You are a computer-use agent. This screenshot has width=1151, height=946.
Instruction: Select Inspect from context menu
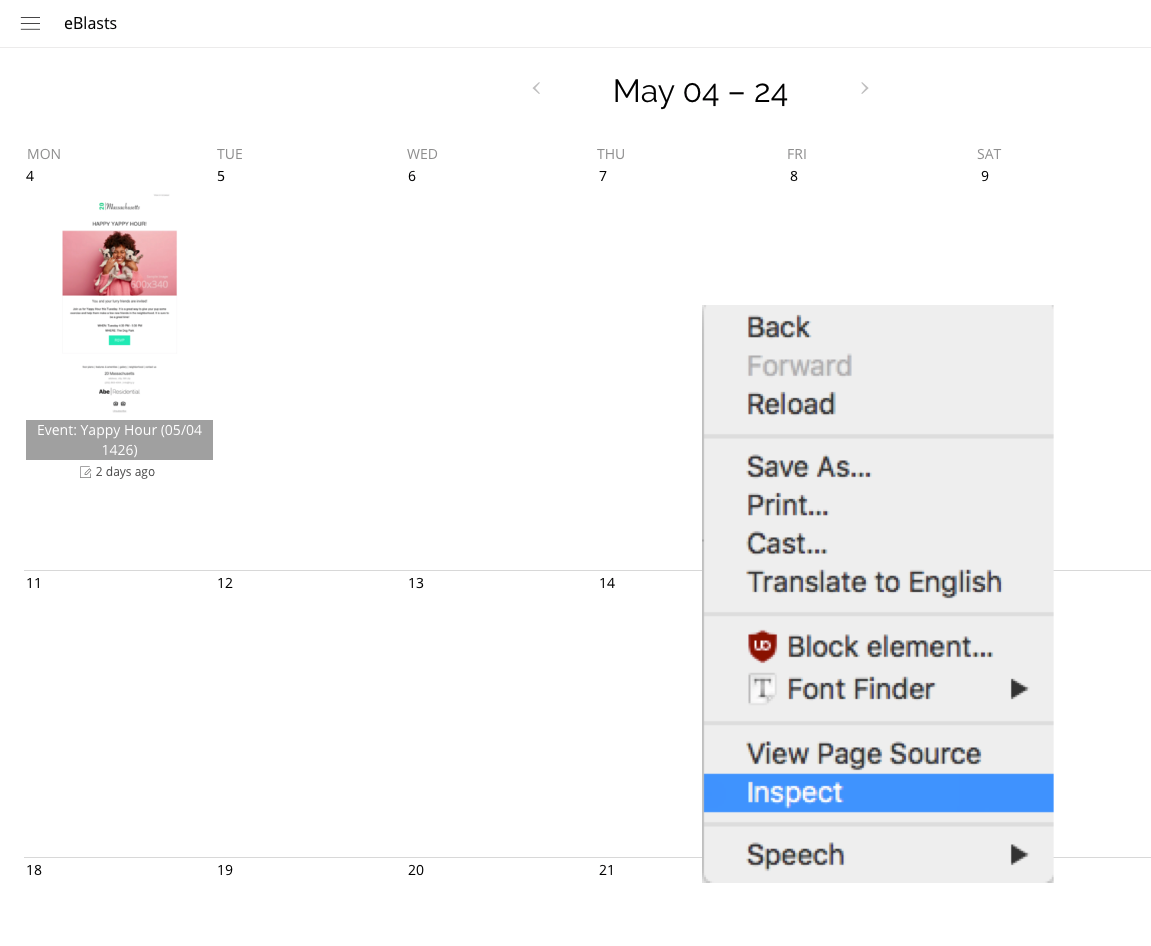[x=795, y=793]
